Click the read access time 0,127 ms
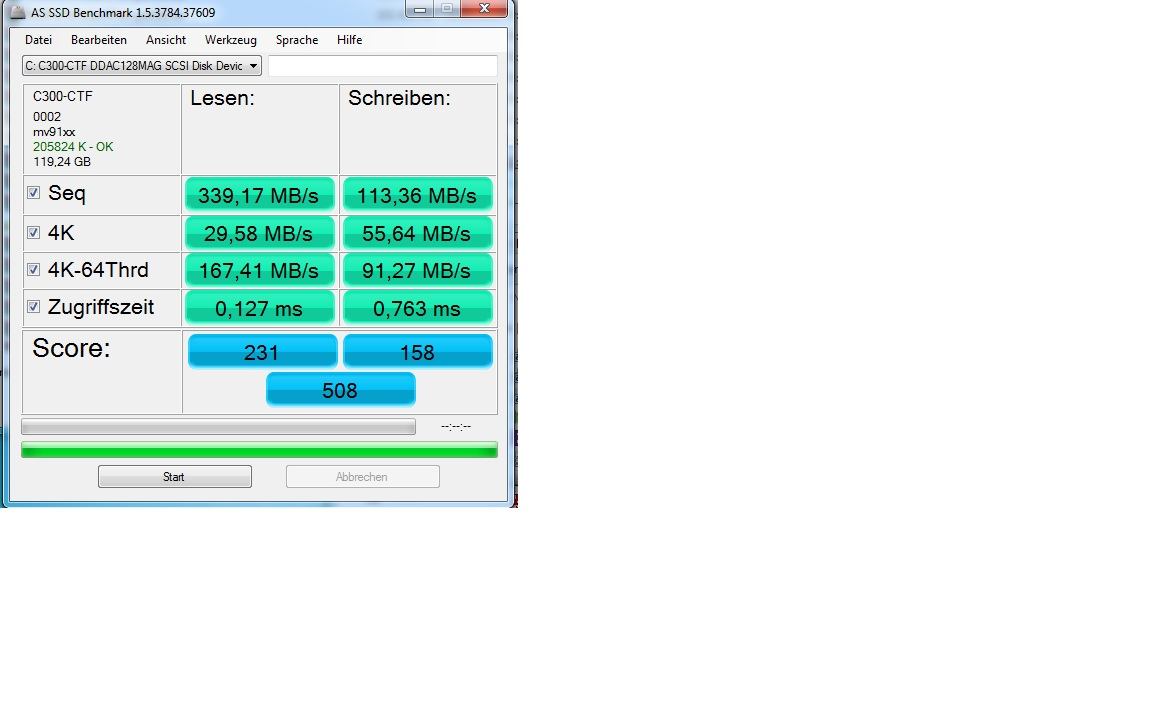Screen dimensions: 1152x720 pos(259,308)
